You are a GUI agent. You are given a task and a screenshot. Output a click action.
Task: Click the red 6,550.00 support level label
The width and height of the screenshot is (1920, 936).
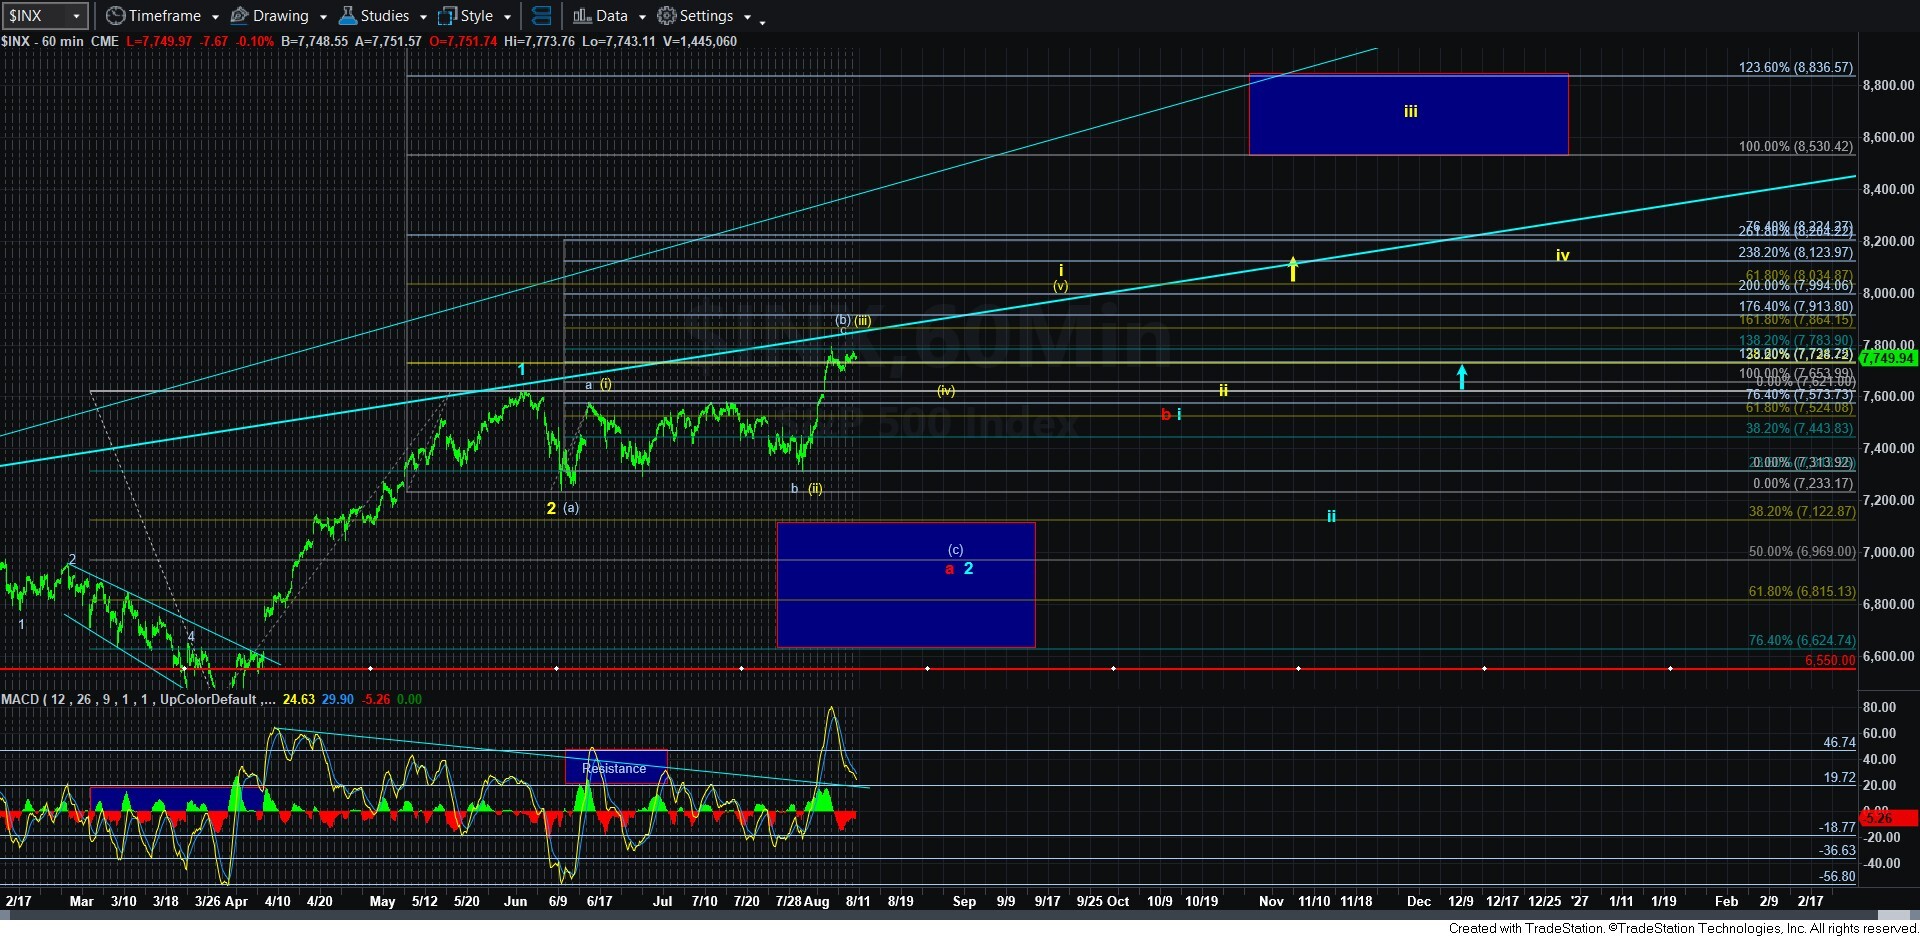tap(1830, 661)
